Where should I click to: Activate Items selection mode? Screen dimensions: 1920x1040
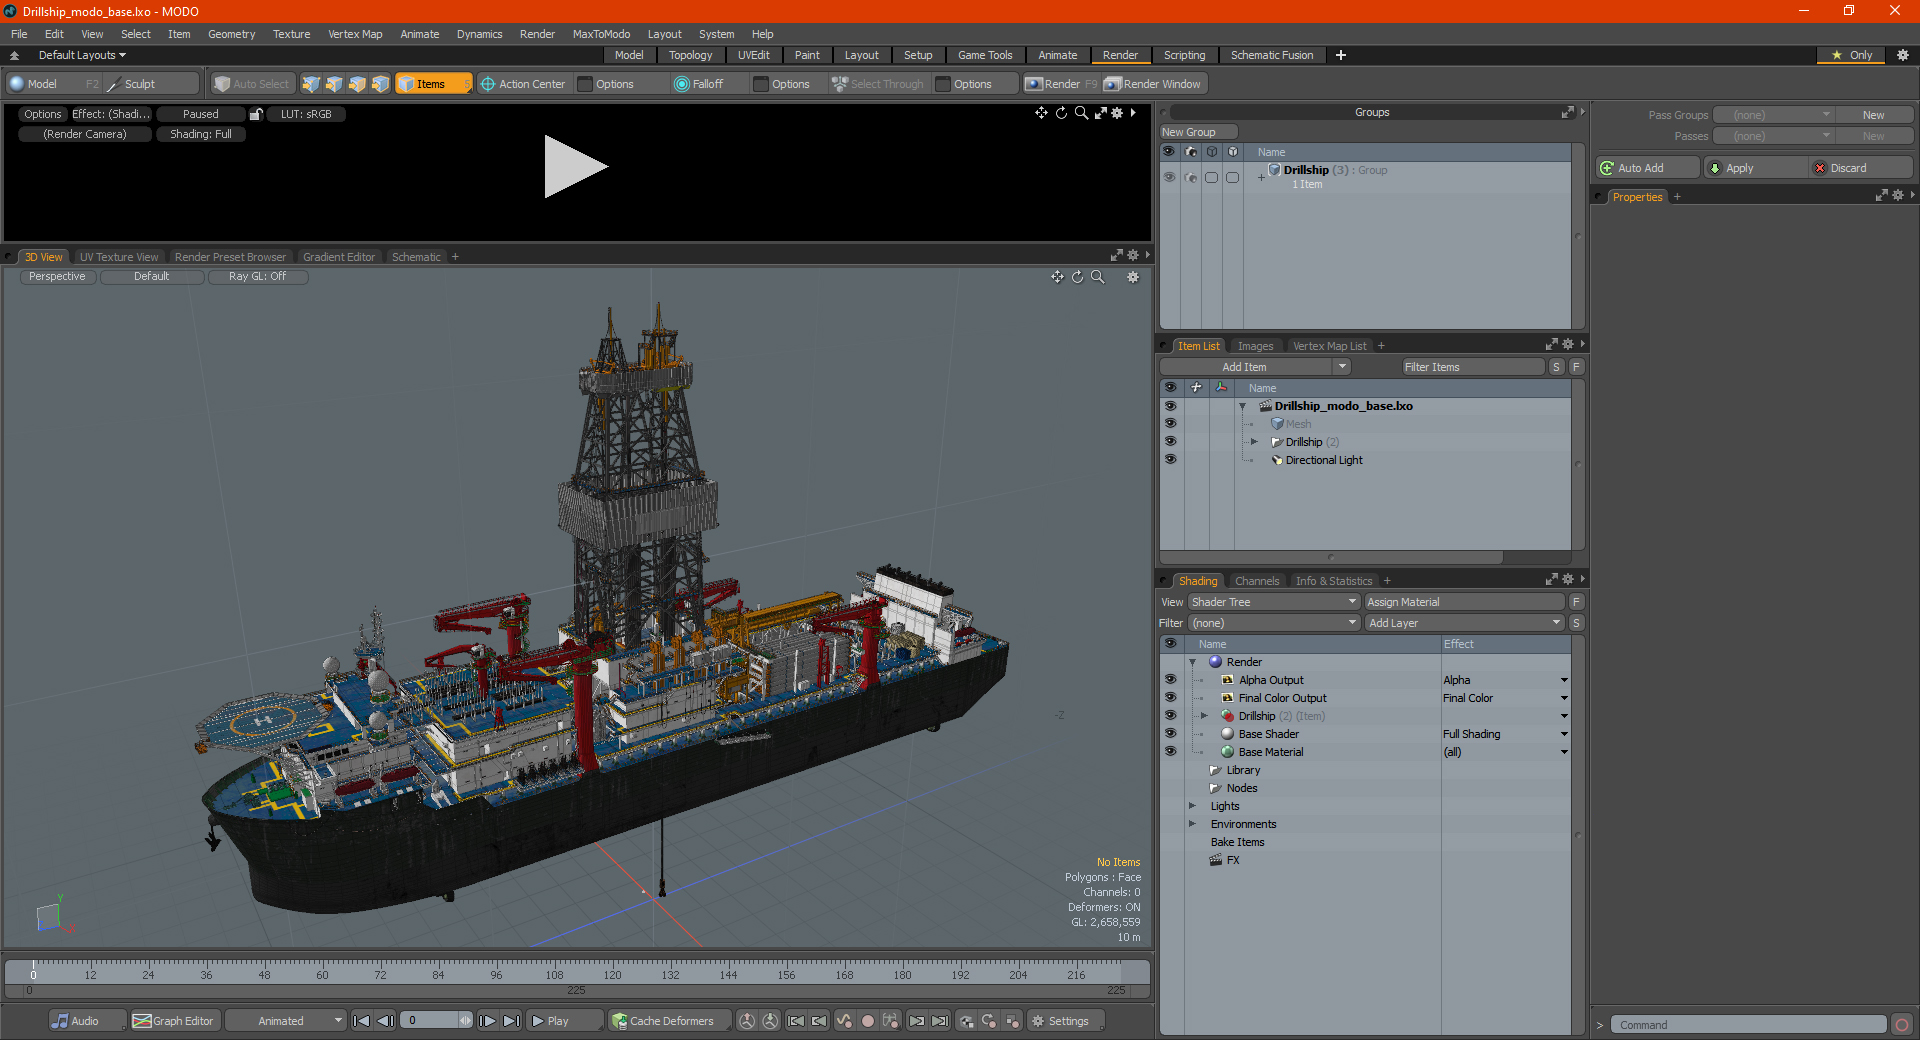433,84
